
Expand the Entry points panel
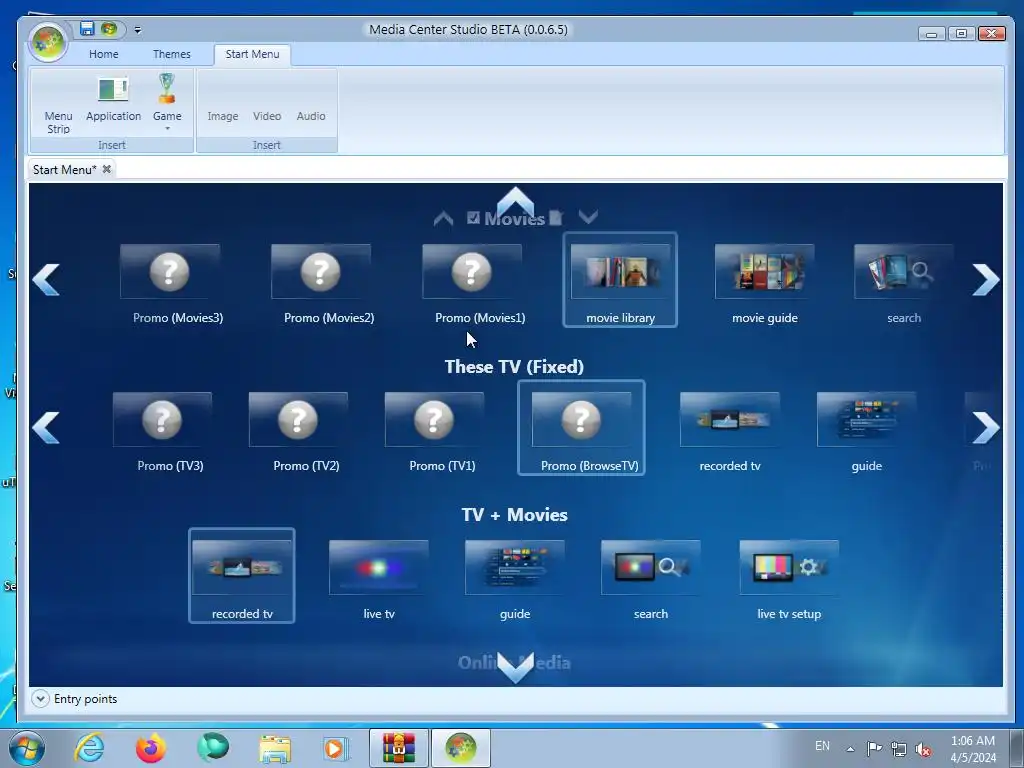click(40, 699)
